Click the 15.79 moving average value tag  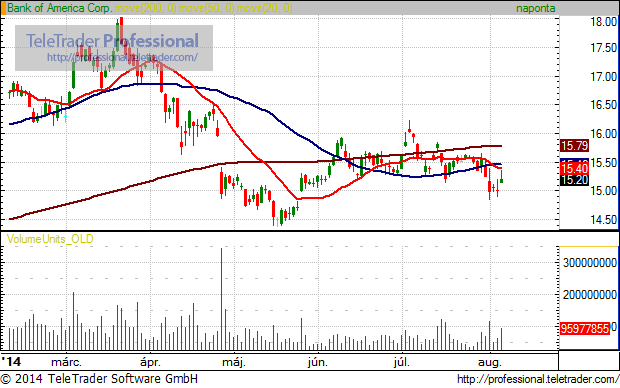pyautogui.click(x=575, y=146)
